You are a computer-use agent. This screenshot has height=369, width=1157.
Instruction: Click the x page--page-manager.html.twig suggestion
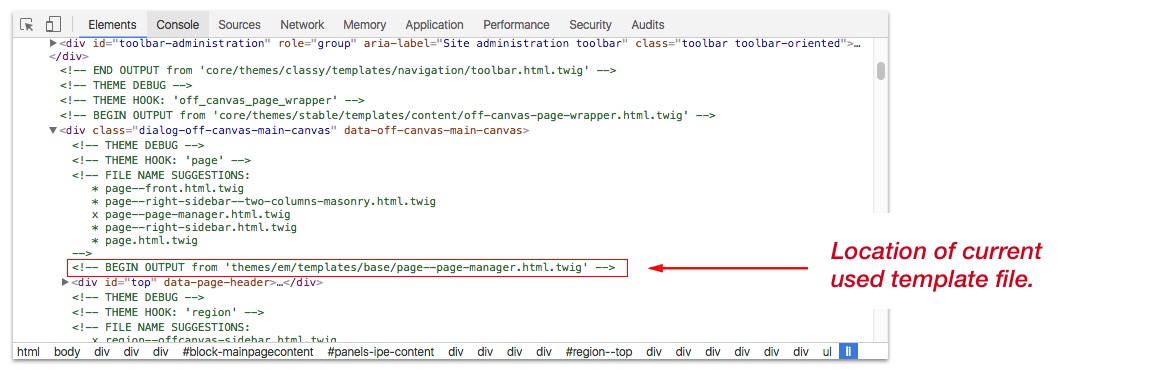tap(190, 215)
